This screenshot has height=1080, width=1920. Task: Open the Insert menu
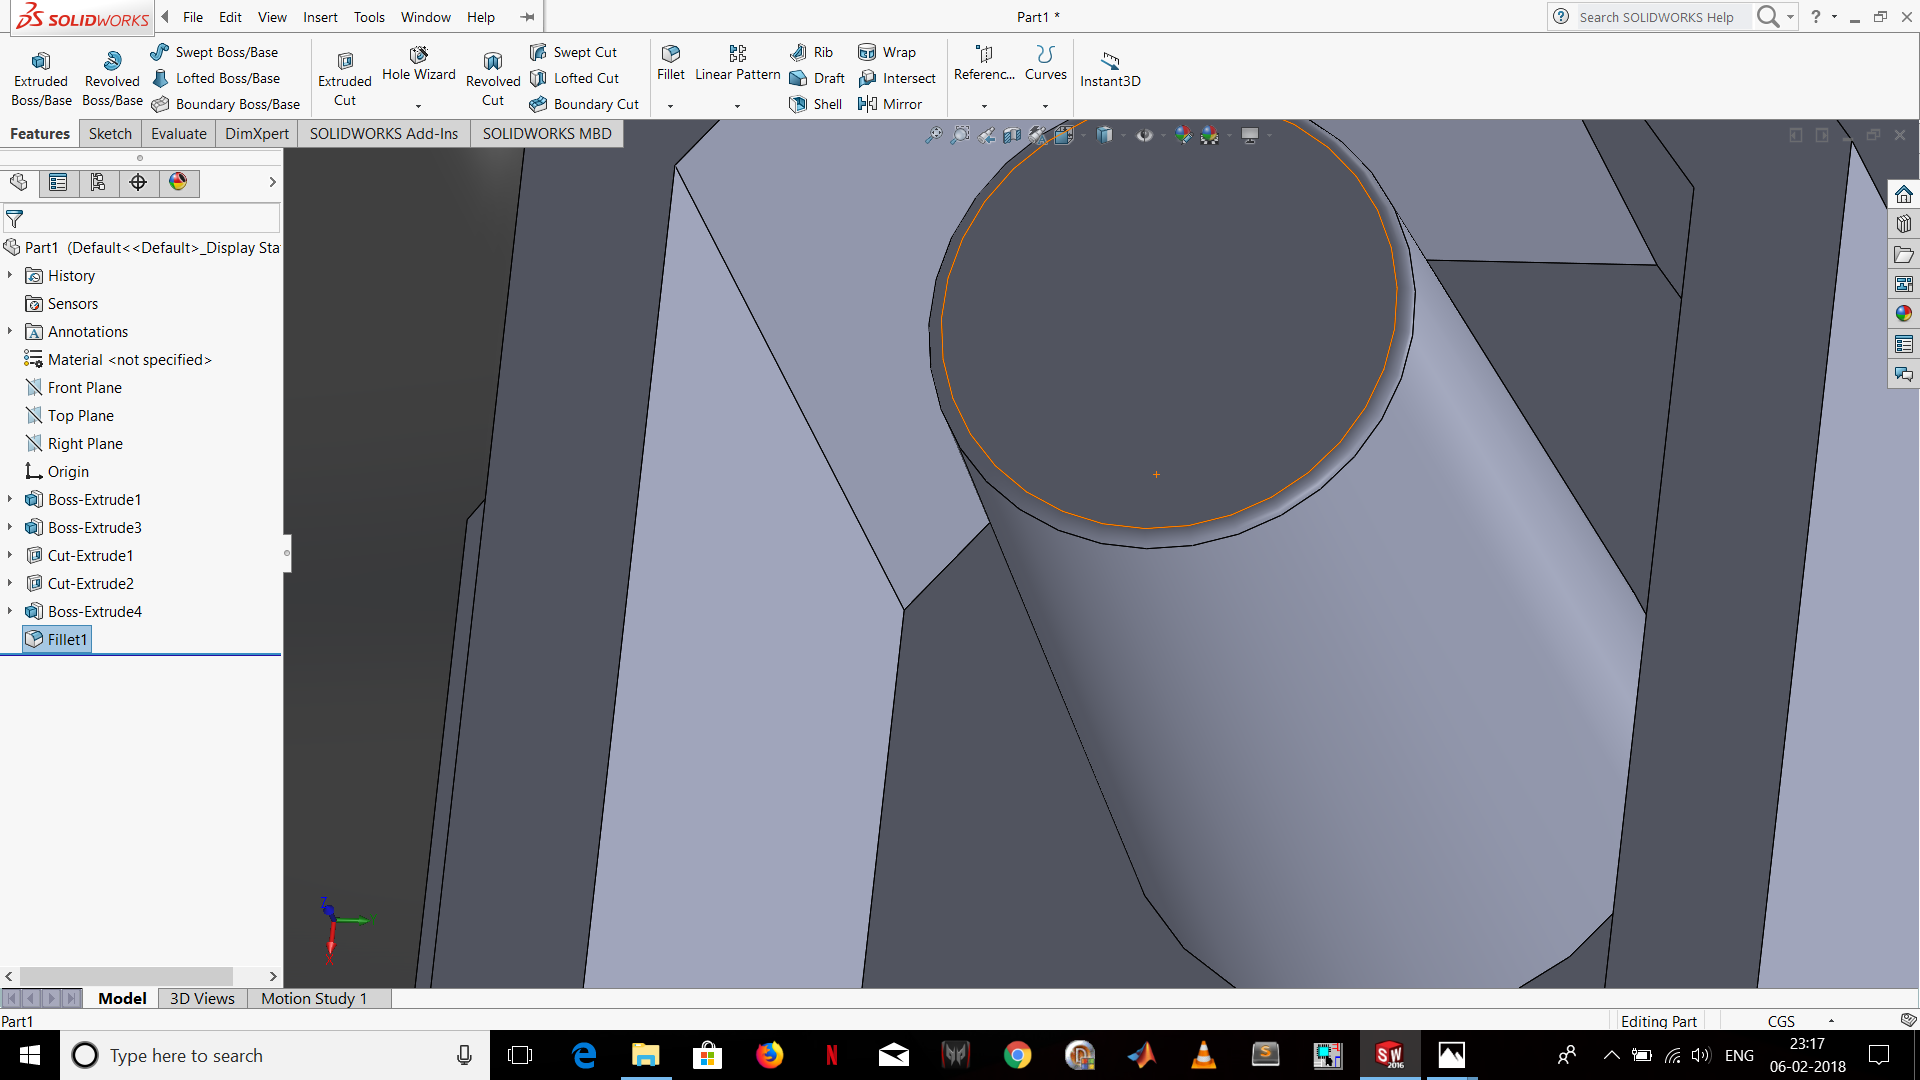[320, 17]
